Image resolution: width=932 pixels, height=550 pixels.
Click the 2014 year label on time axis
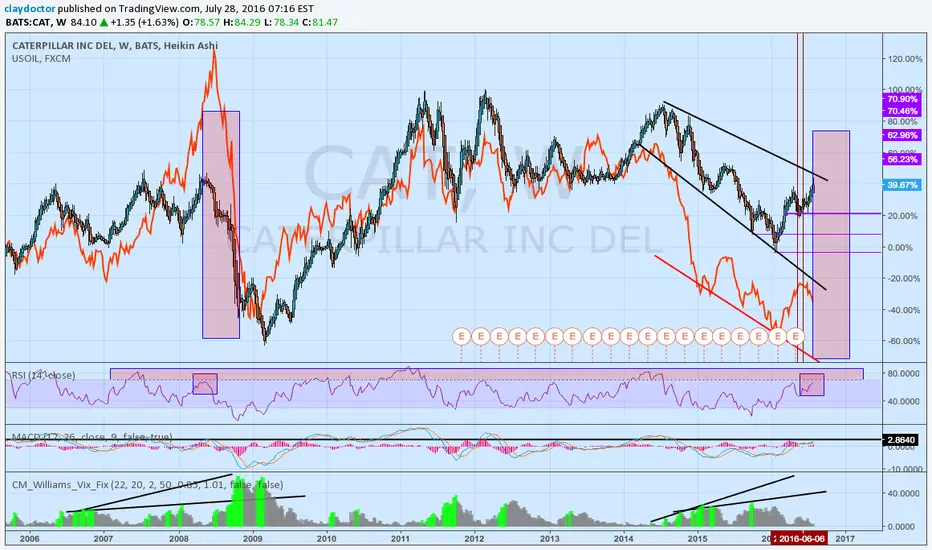pyautogui.click(x=624, y=539)
